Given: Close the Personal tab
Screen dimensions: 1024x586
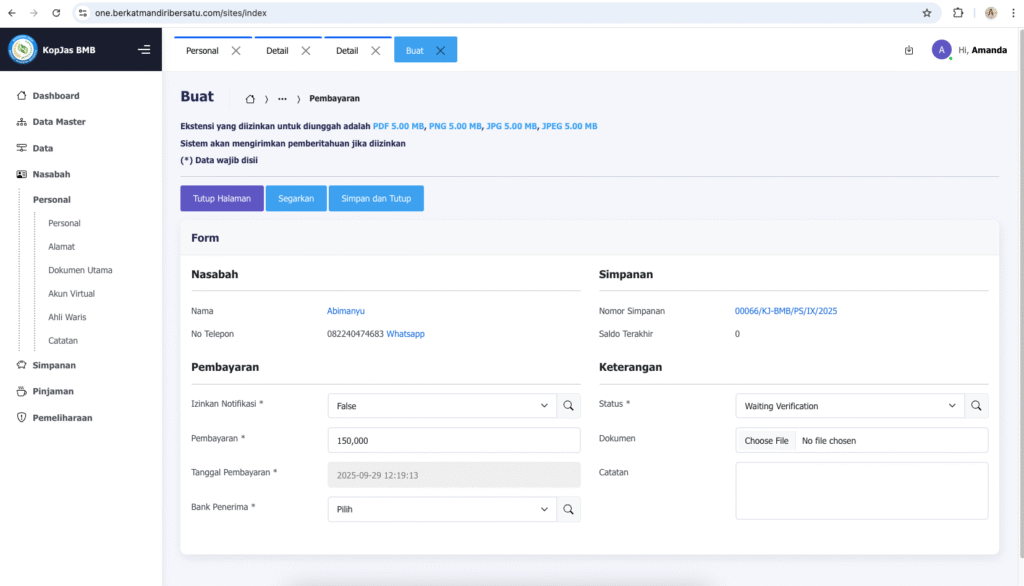Looking at the screenshot, I should pyautogui.click(x=236, y=51).
